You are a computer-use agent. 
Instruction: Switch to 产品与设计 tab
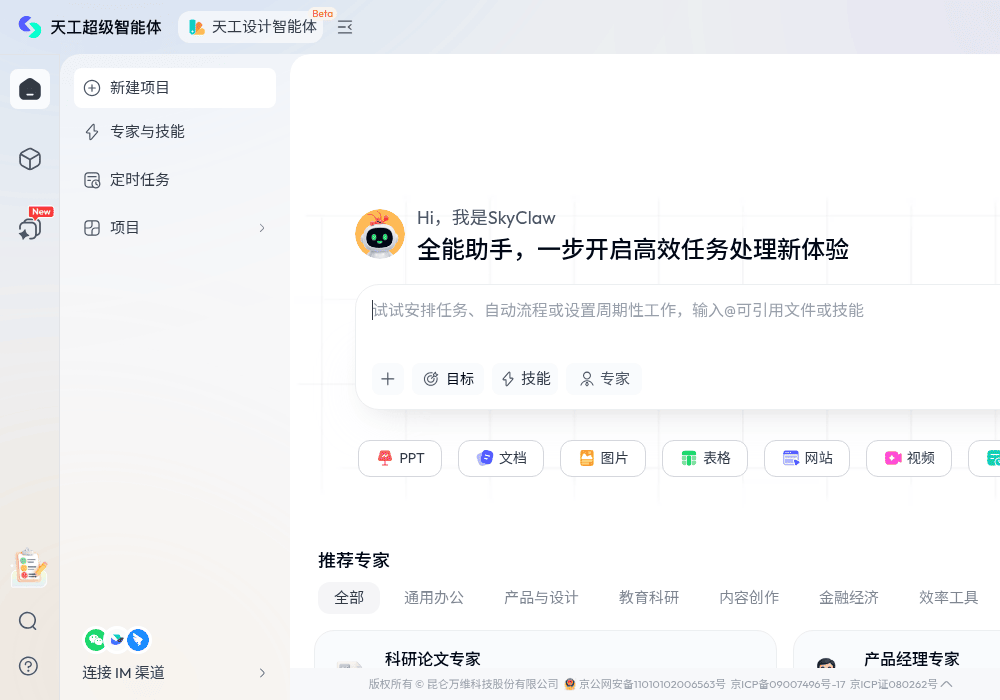click(541, 598)
